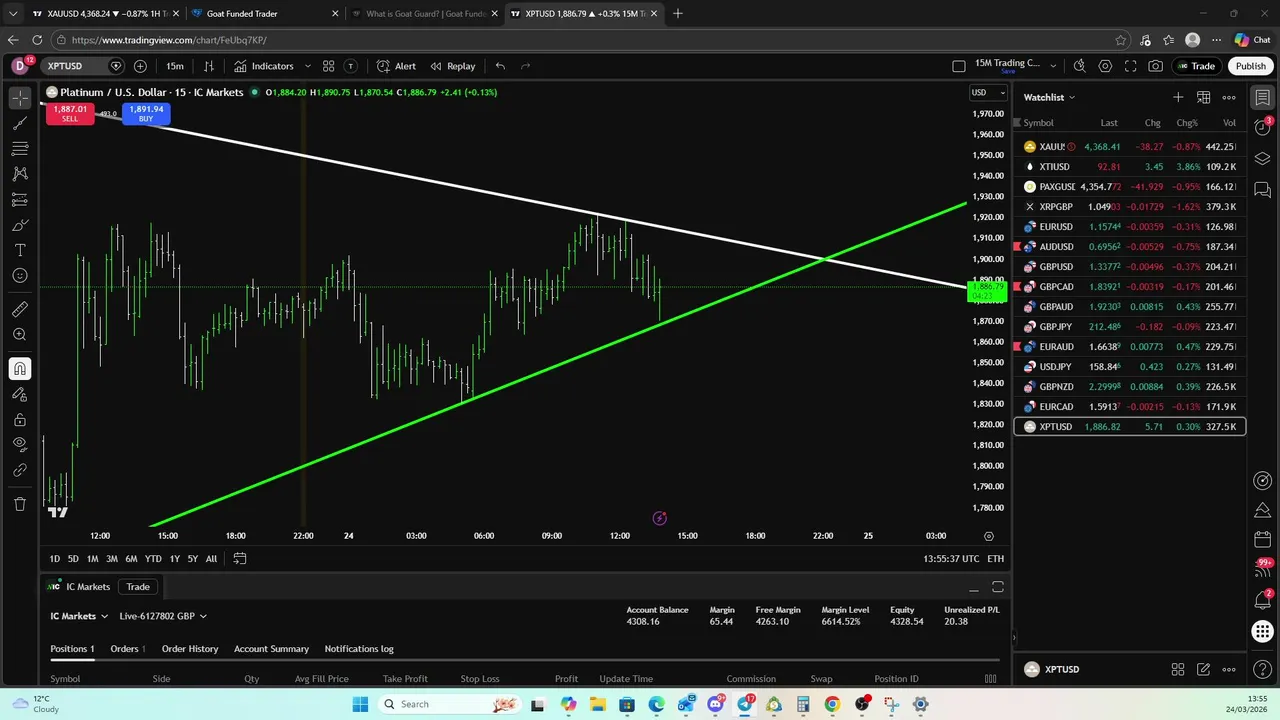Open the go to date calendar icon
The width and height of the screenshot is (1280, 720).
[240, 559]
